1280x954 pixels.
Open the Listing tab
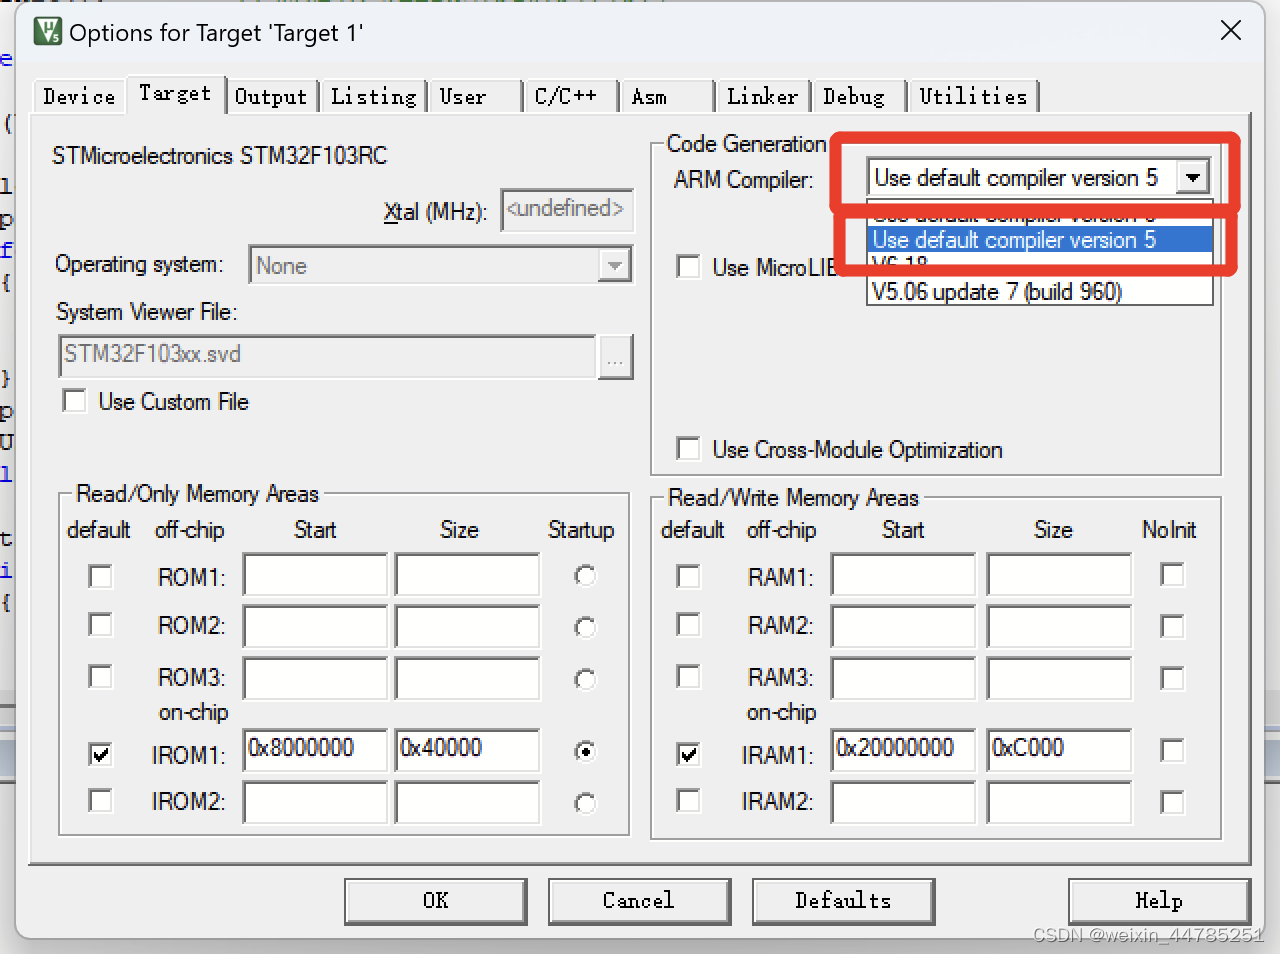[x=373, y=96]
